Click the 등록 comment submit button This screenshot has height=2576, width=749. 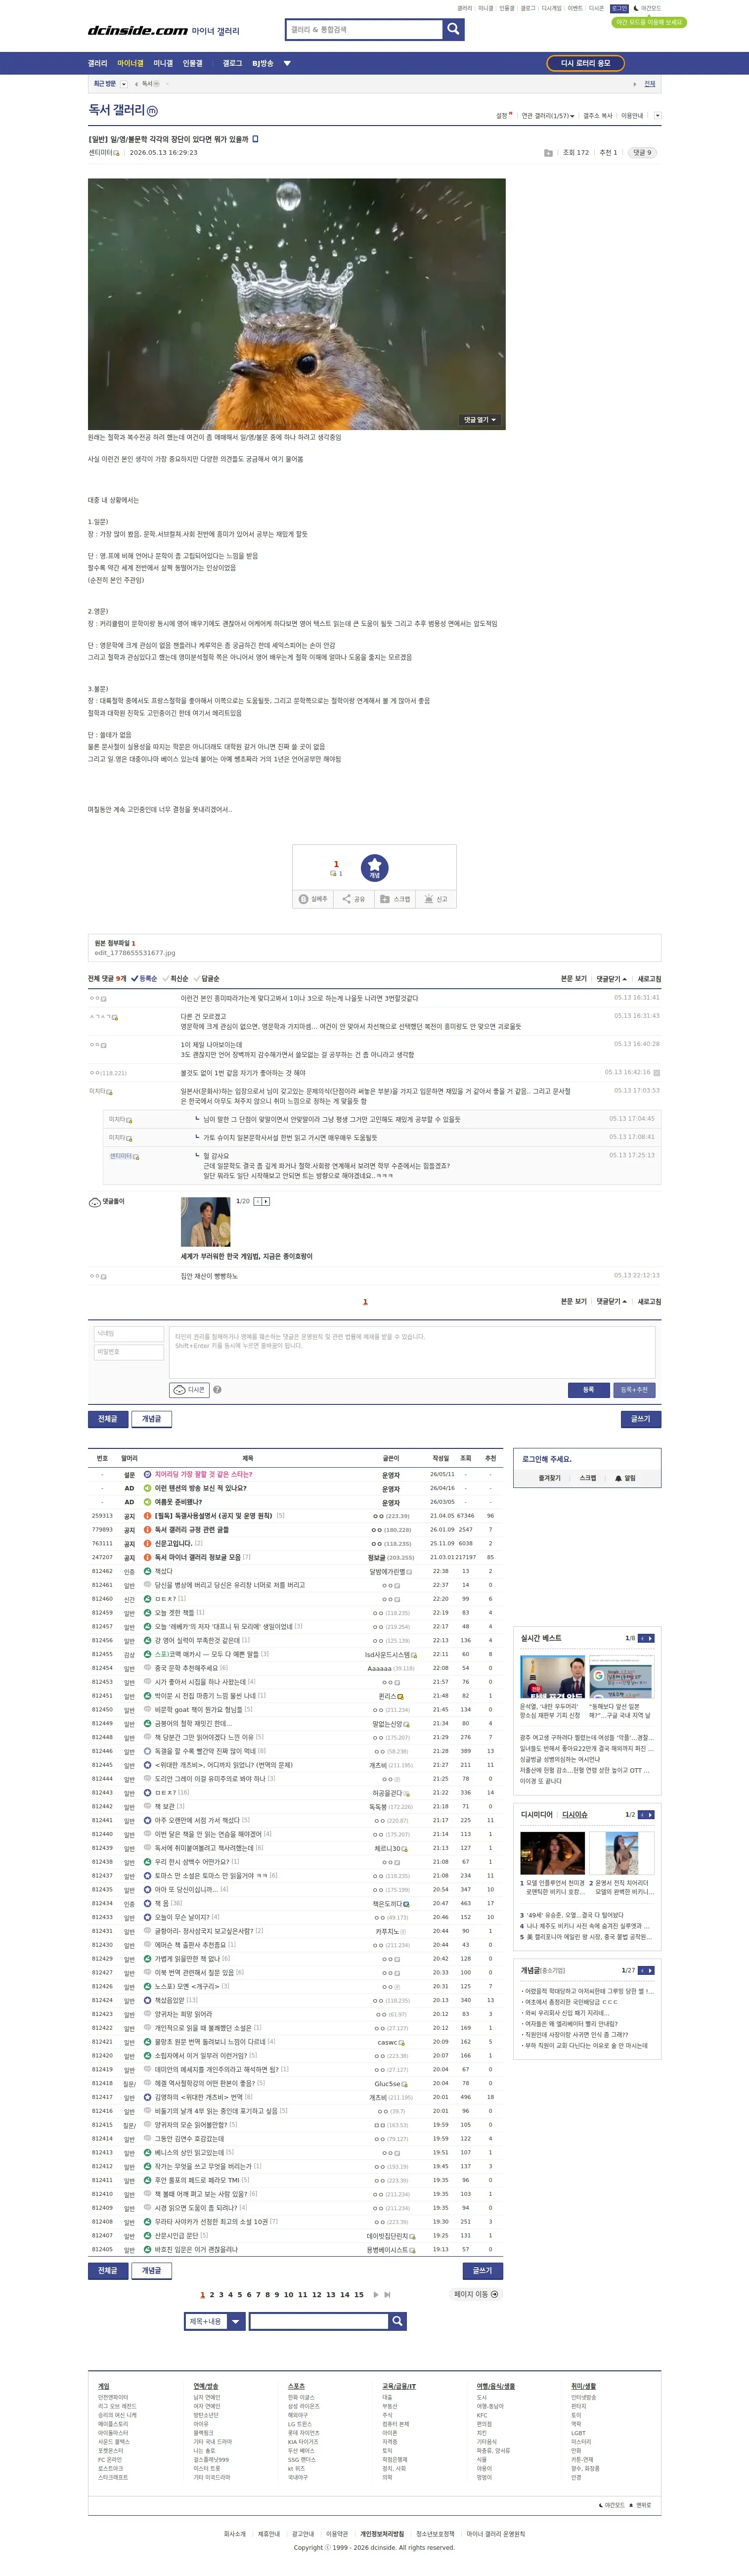coord(588,1390)
